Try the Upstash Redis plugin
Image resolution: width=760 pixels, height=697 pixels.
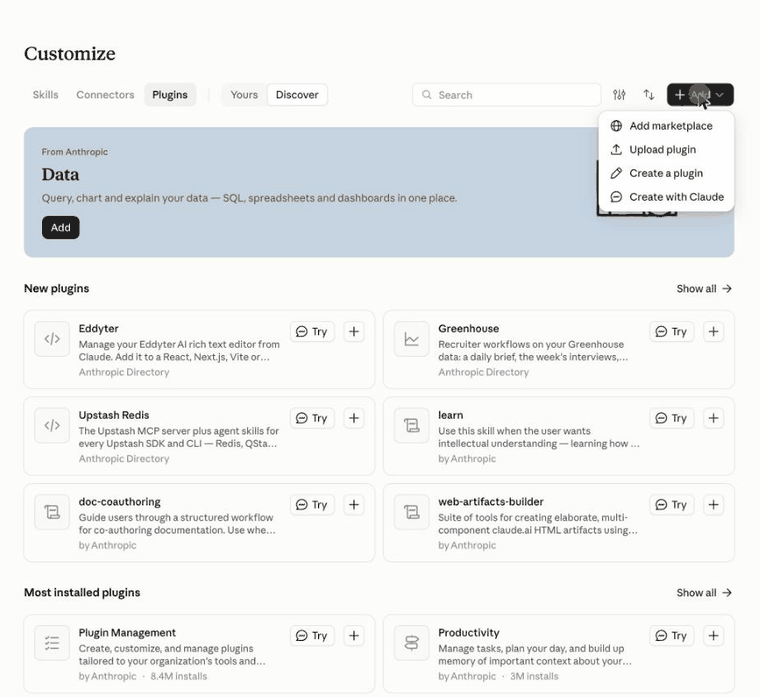click(x=312, y=418)
